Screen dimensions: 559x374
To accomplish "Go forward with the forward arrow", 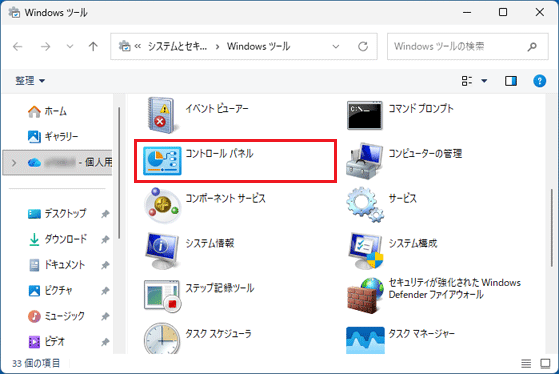I will click(45, 46).
